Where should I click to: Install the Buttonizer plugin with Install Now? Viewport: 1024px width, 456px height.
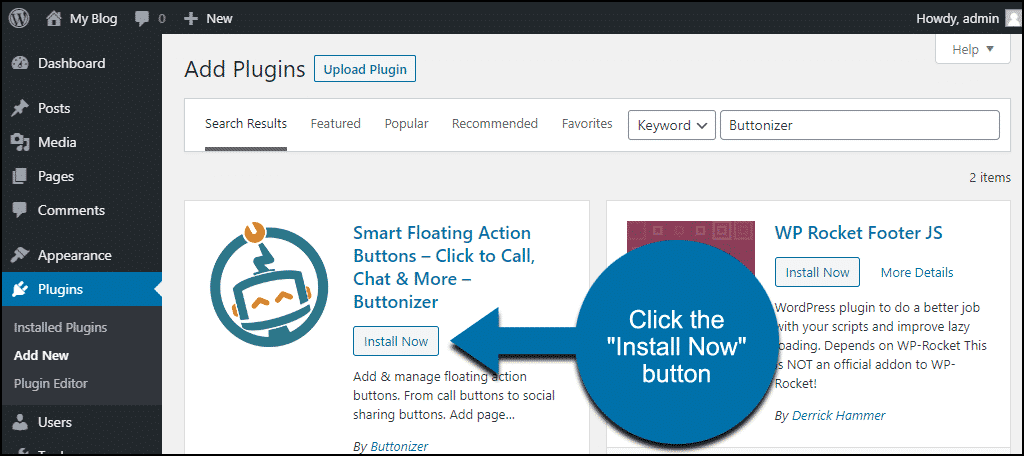click(x=396, y=341)
